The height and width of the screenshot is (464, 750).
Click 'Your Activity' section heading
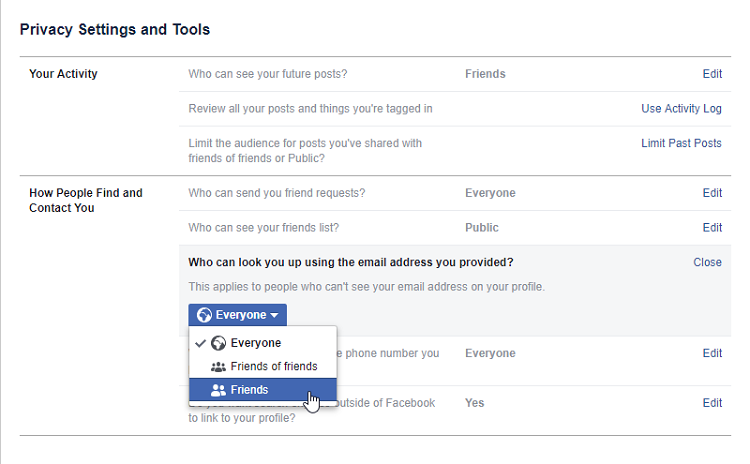point(63,74)
